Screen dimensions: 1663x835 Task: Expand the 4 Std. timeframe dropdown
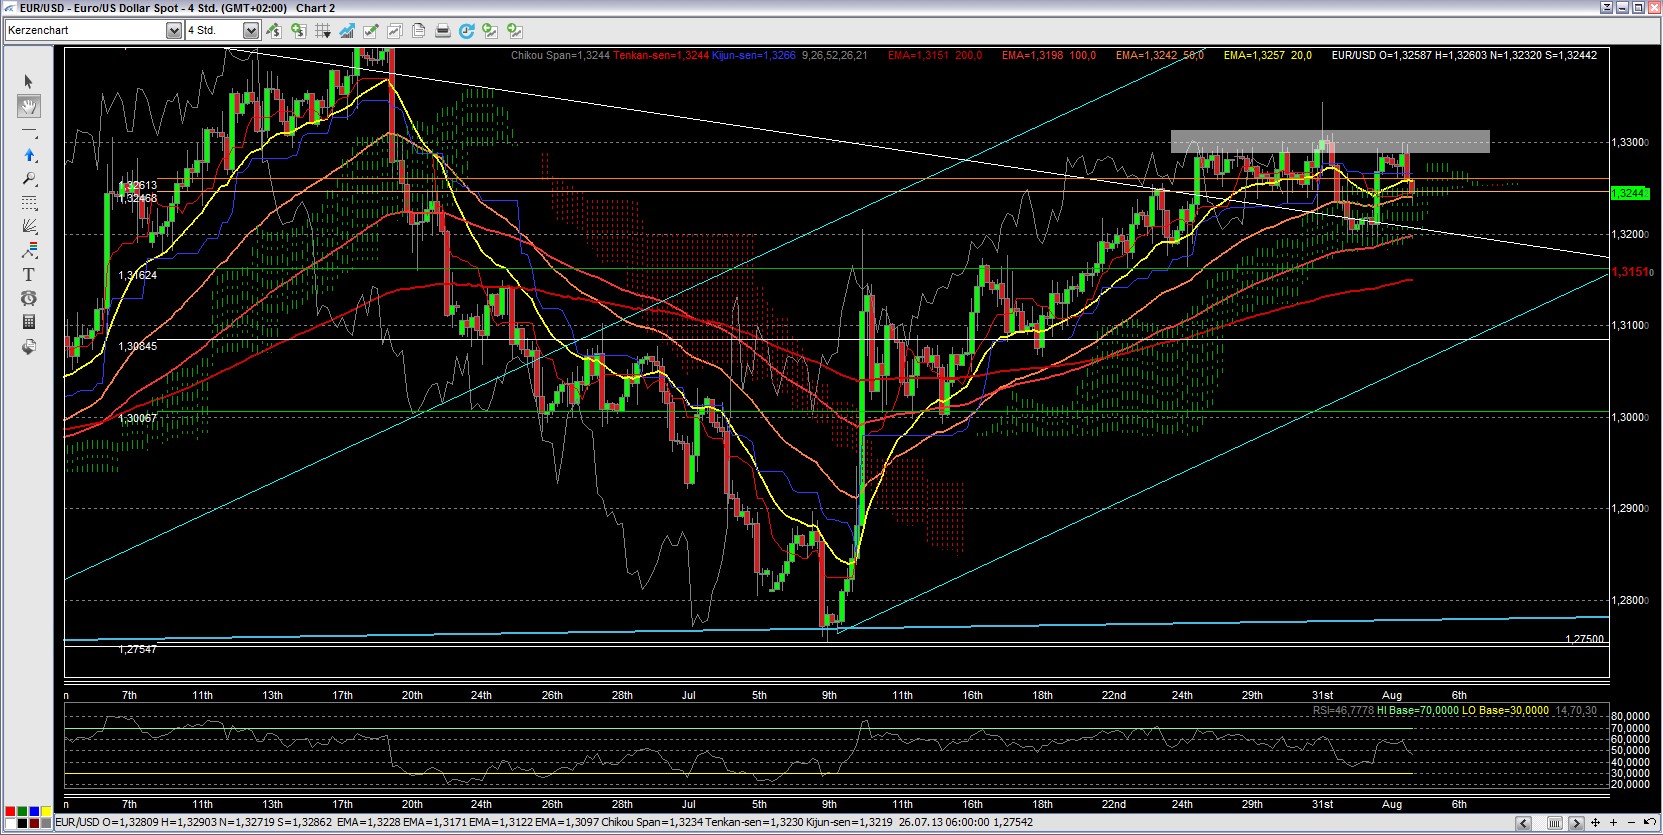251,30
